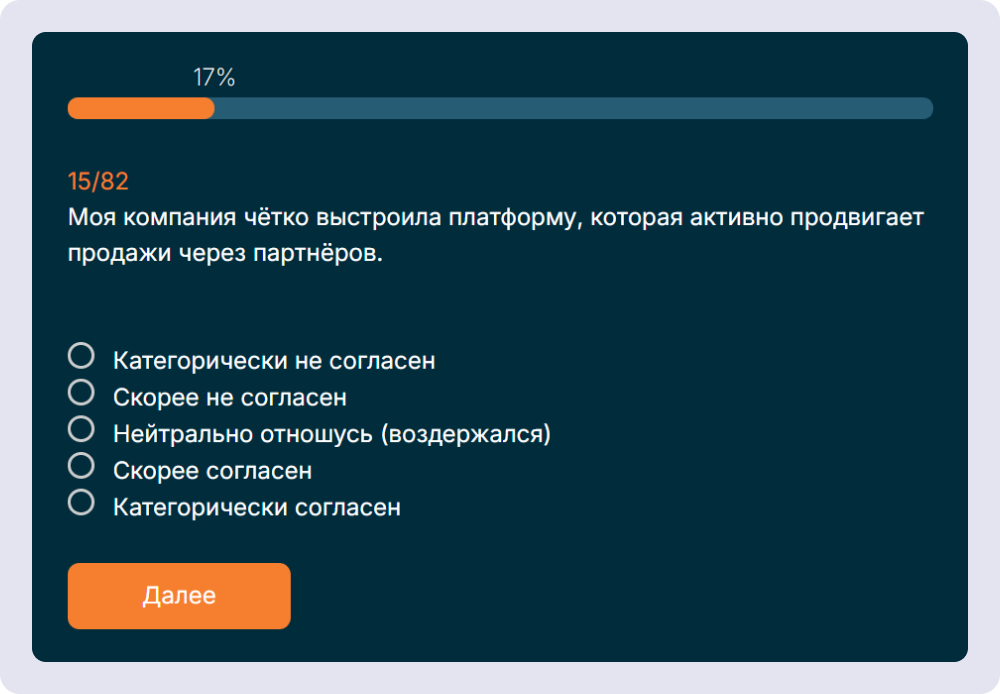Click the survey progress bar
The height and width of the screenshot is (694, 1000).
pyautogui.click(x=500, y=107)
